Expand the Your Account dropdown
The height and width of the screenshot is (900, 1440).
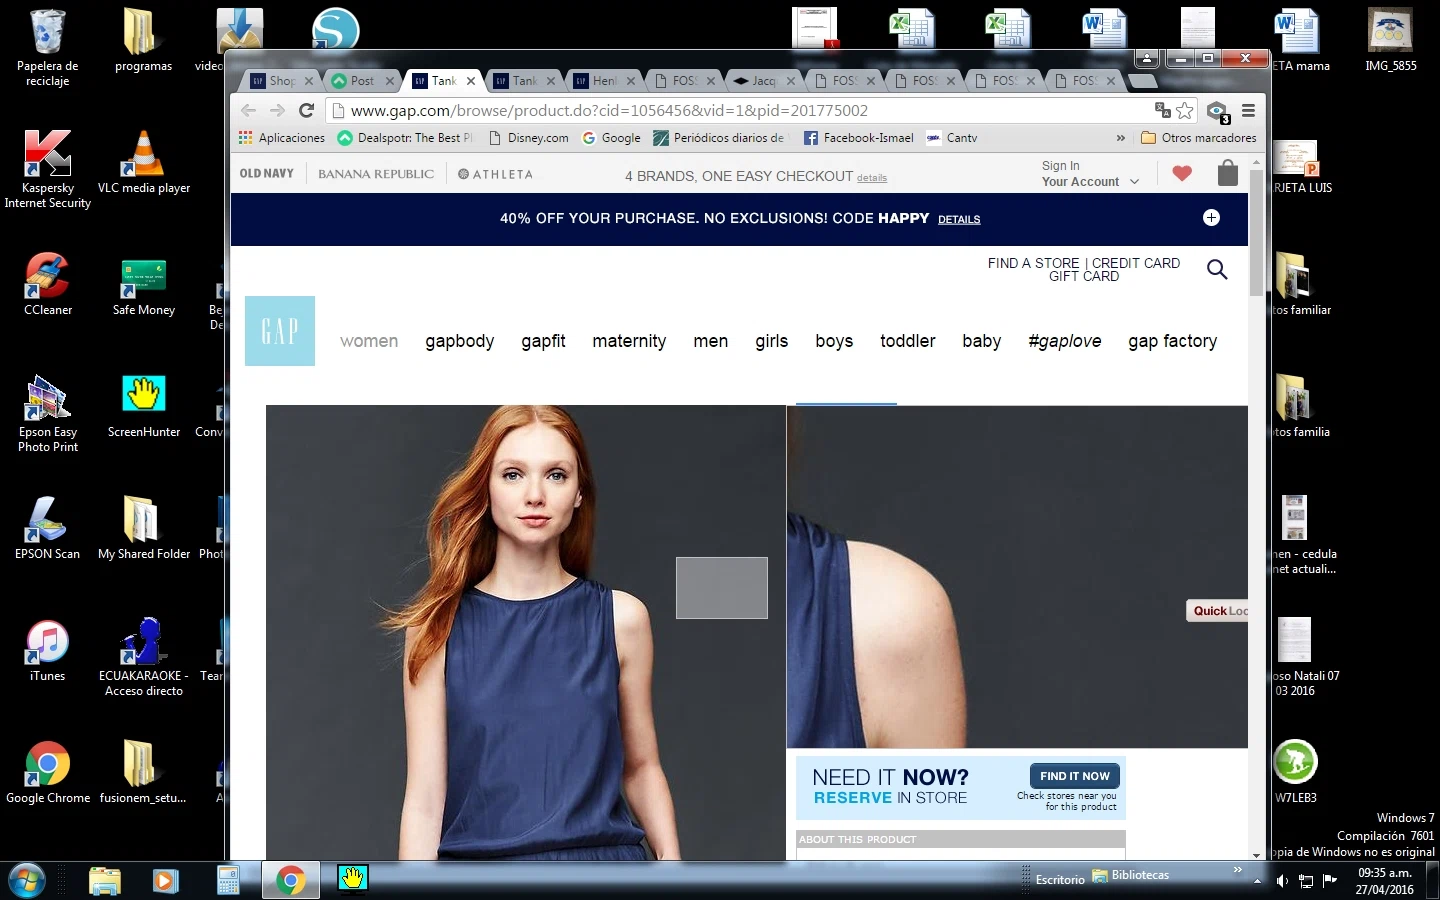pyautogui.click(x=1090, y=182)
